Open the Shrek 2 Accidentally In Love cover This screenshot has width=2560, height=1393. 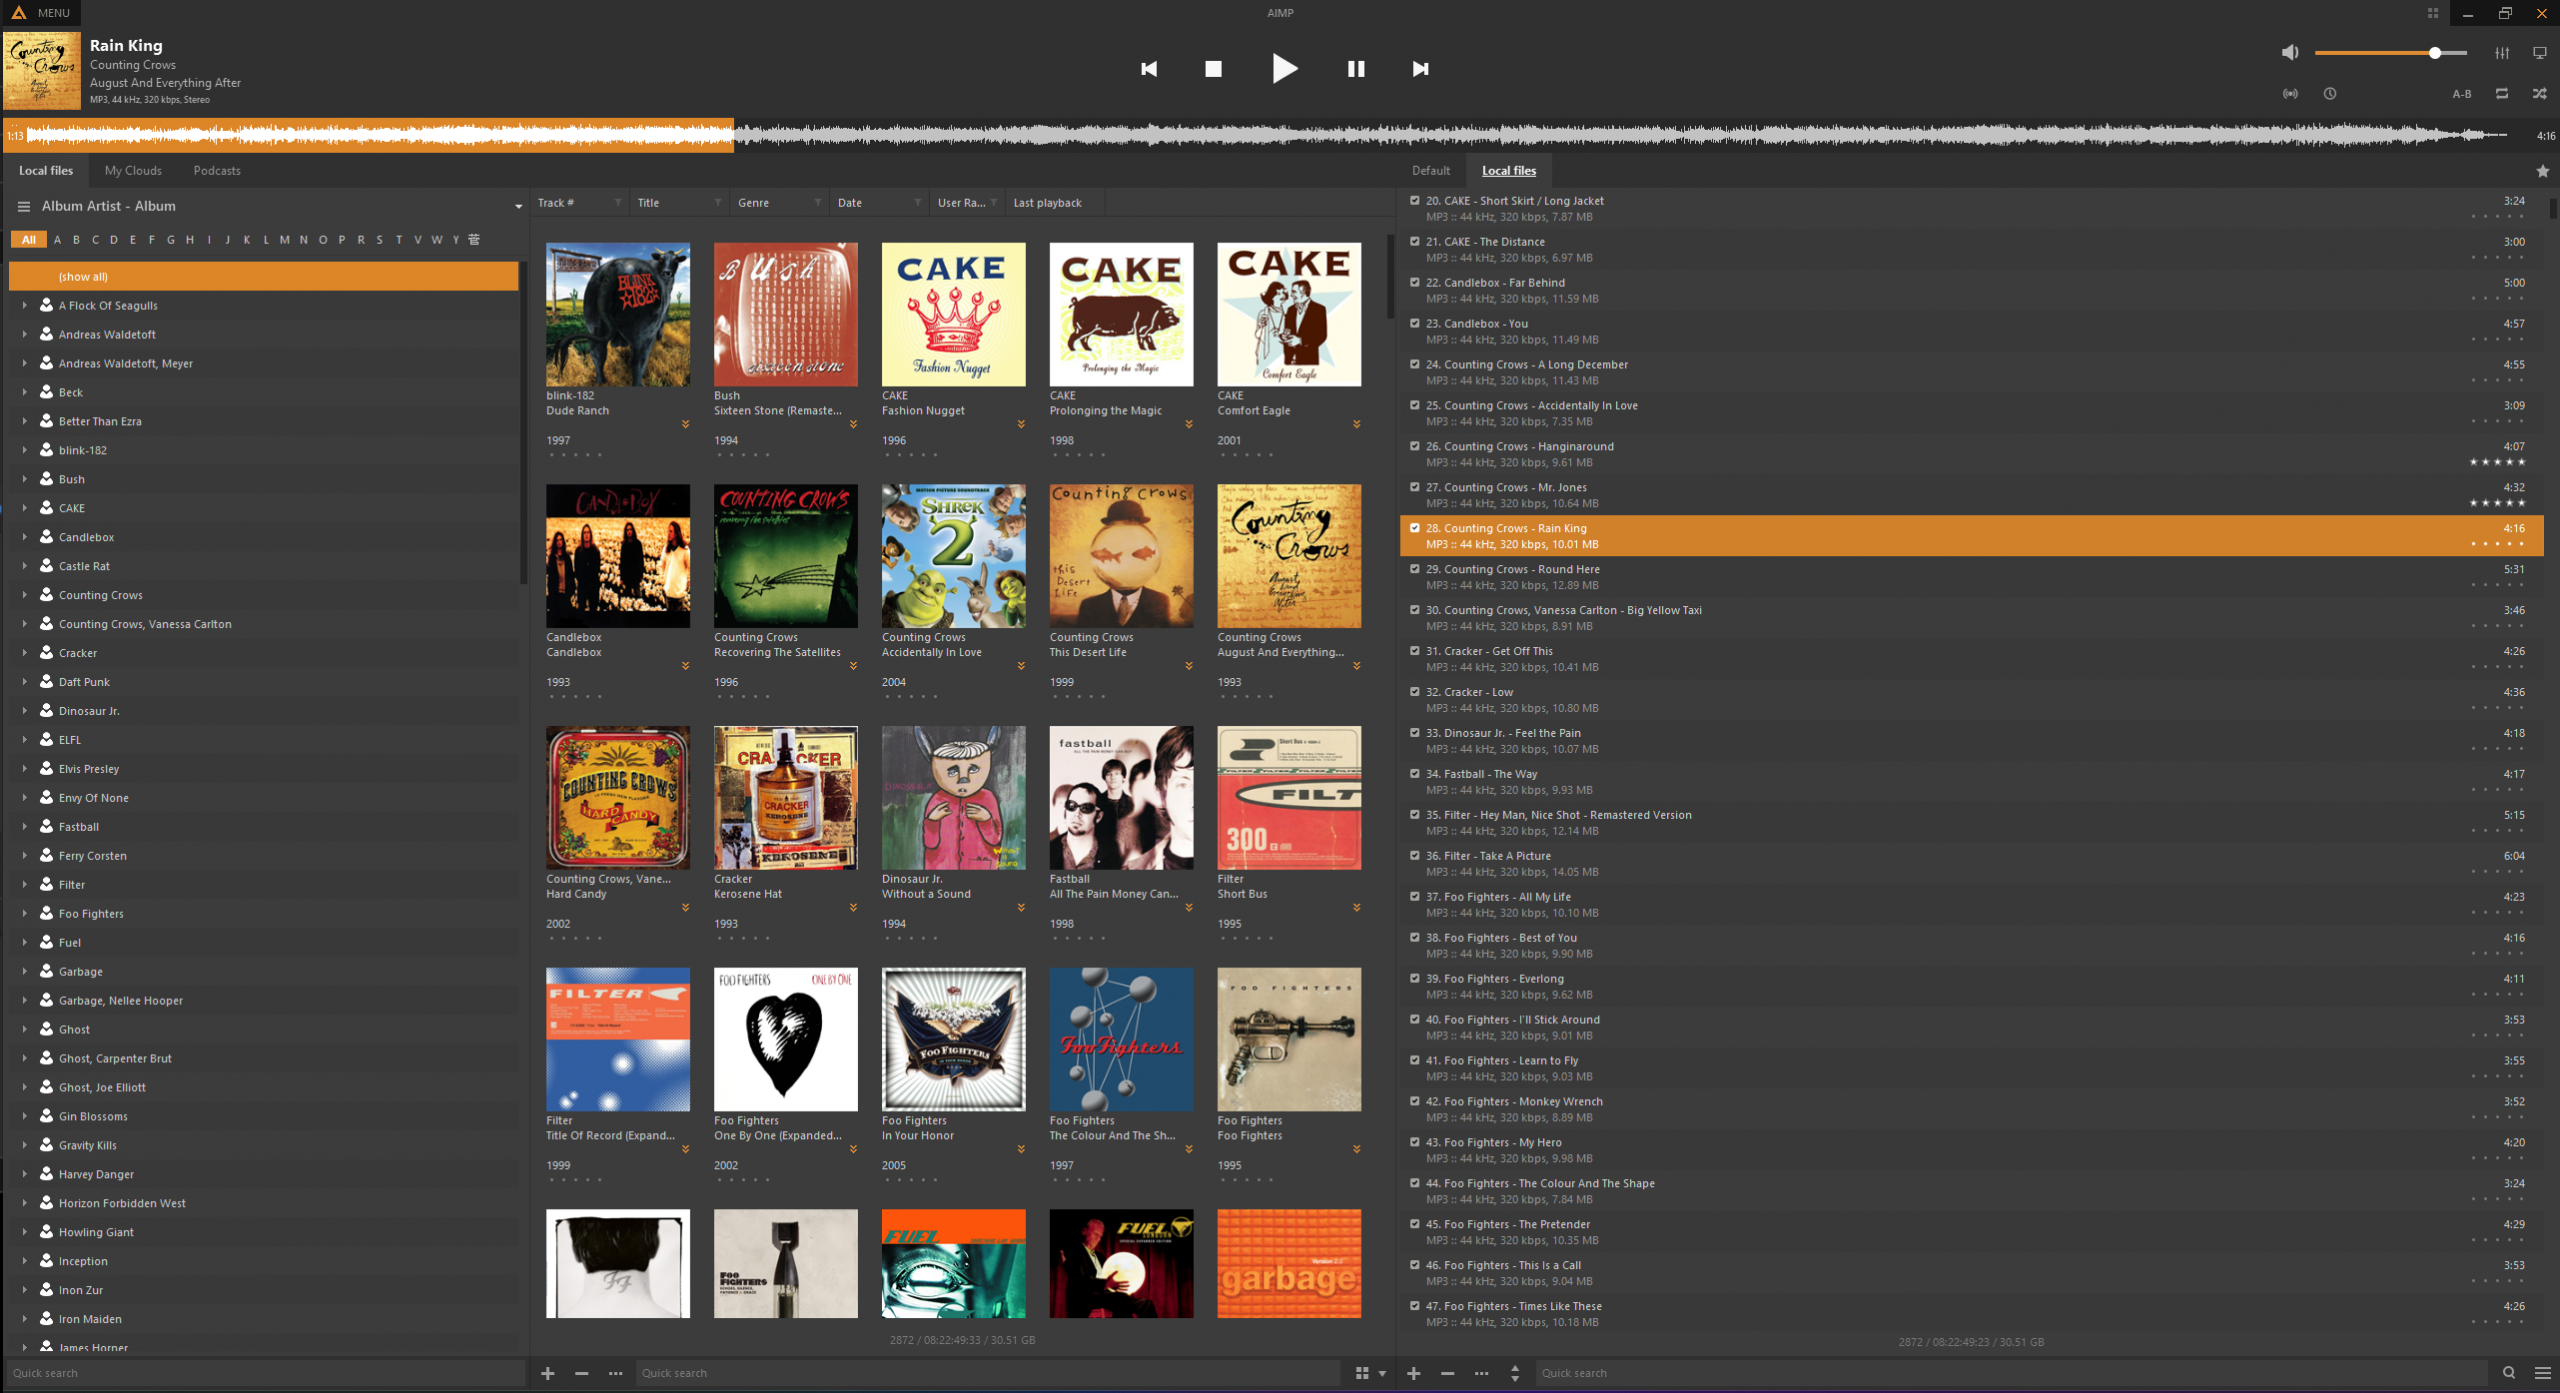coord(953,556)
